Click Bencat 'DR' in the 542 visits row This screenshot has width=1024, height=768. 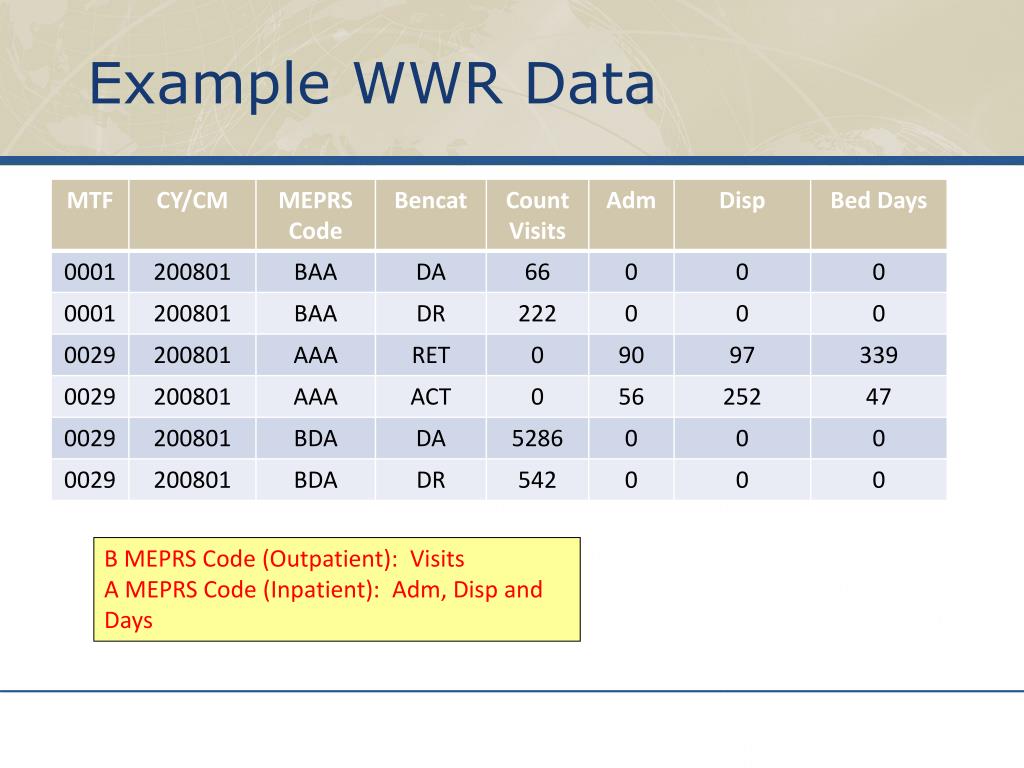[430, 480]
